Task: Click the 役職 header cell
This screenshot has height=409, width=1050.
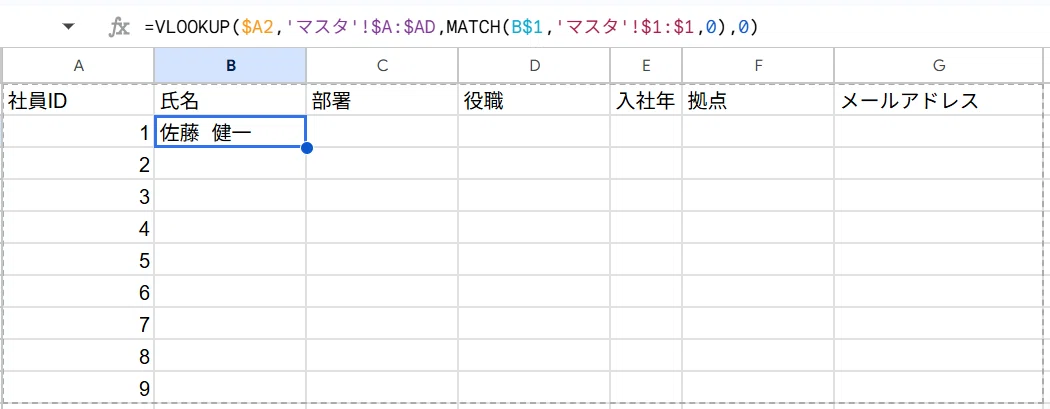Action: [534, 100]
